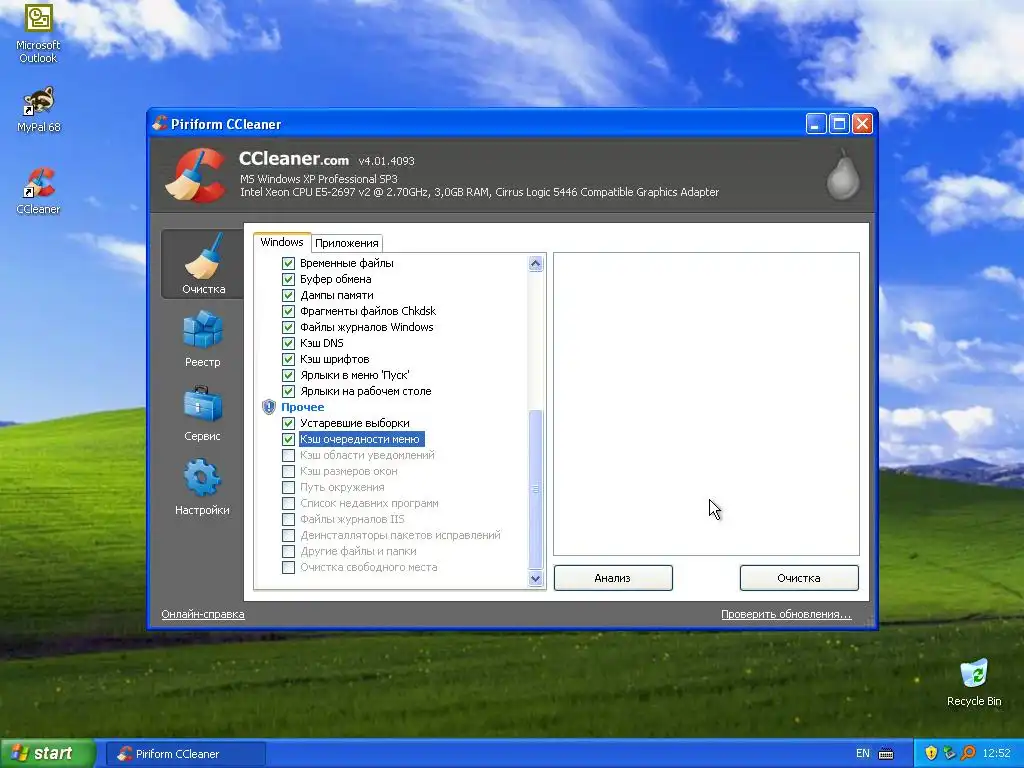Open MyPal 68 desktop icon
Image resolution: width=1024 pixels, height=768 pixels.
39,110
